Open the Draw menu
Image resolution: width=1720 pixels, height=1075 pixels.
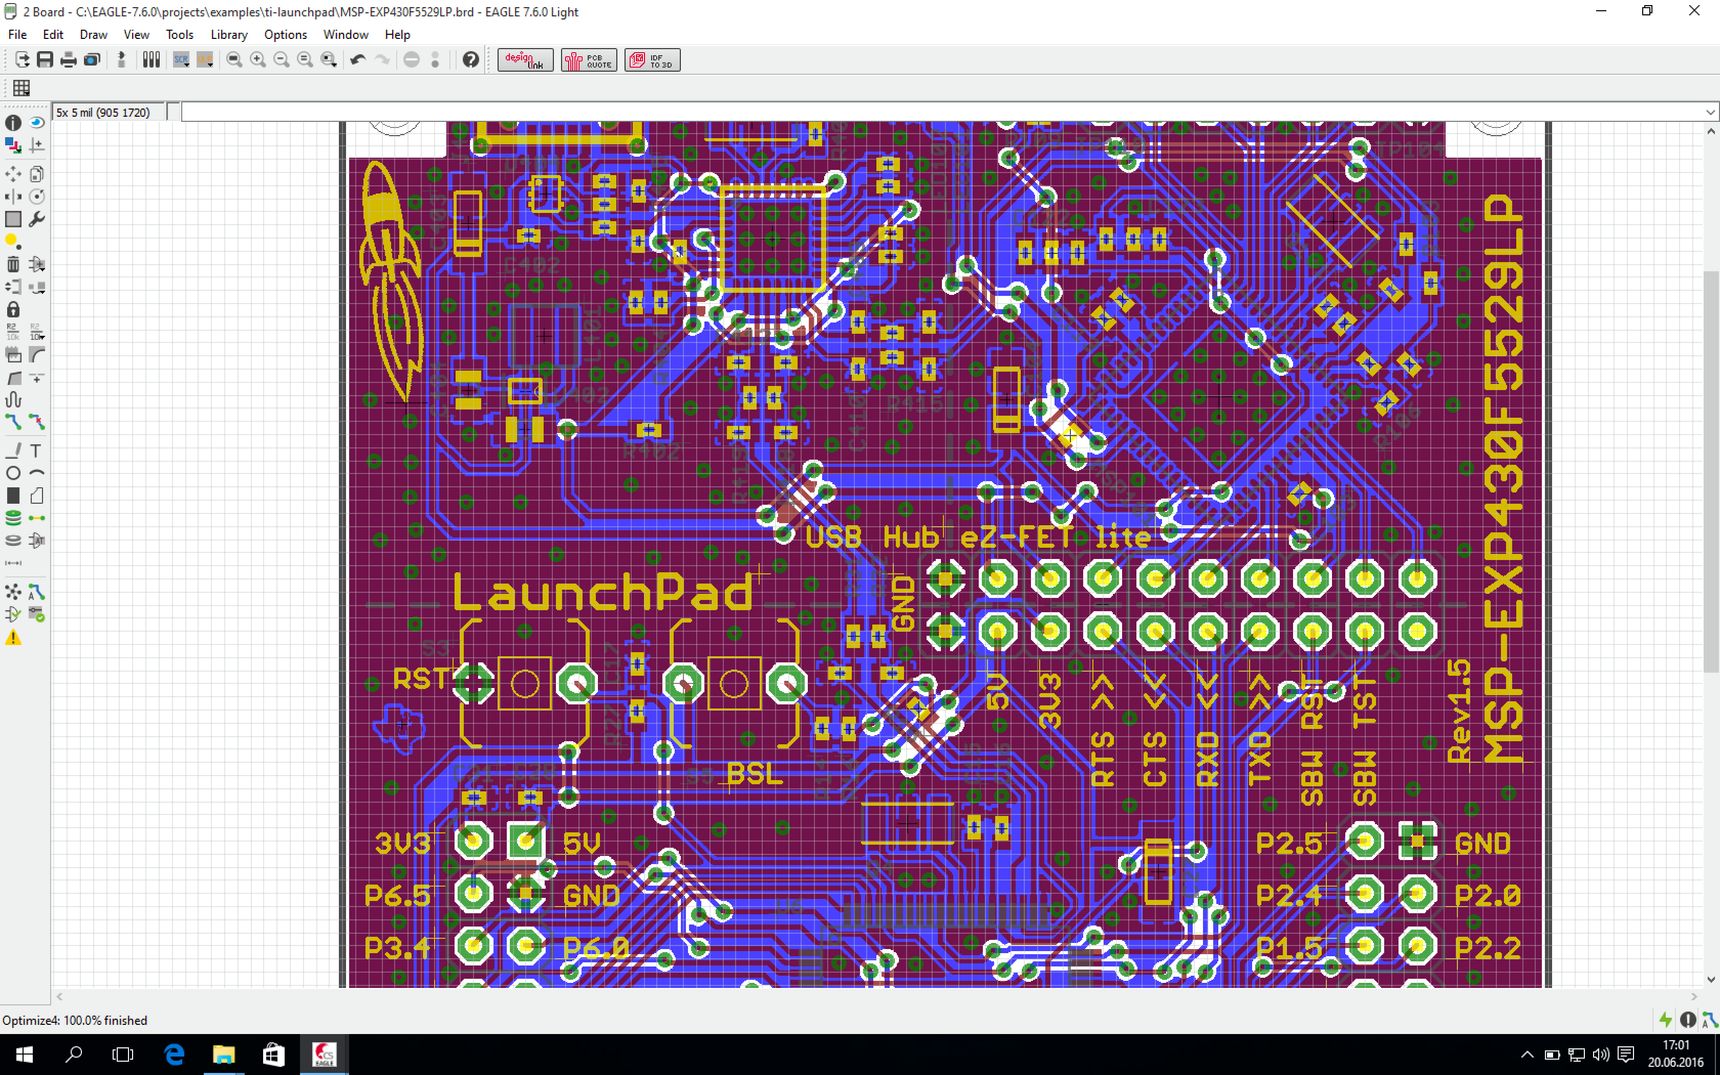pyautogui.click(x=93, y=34)
